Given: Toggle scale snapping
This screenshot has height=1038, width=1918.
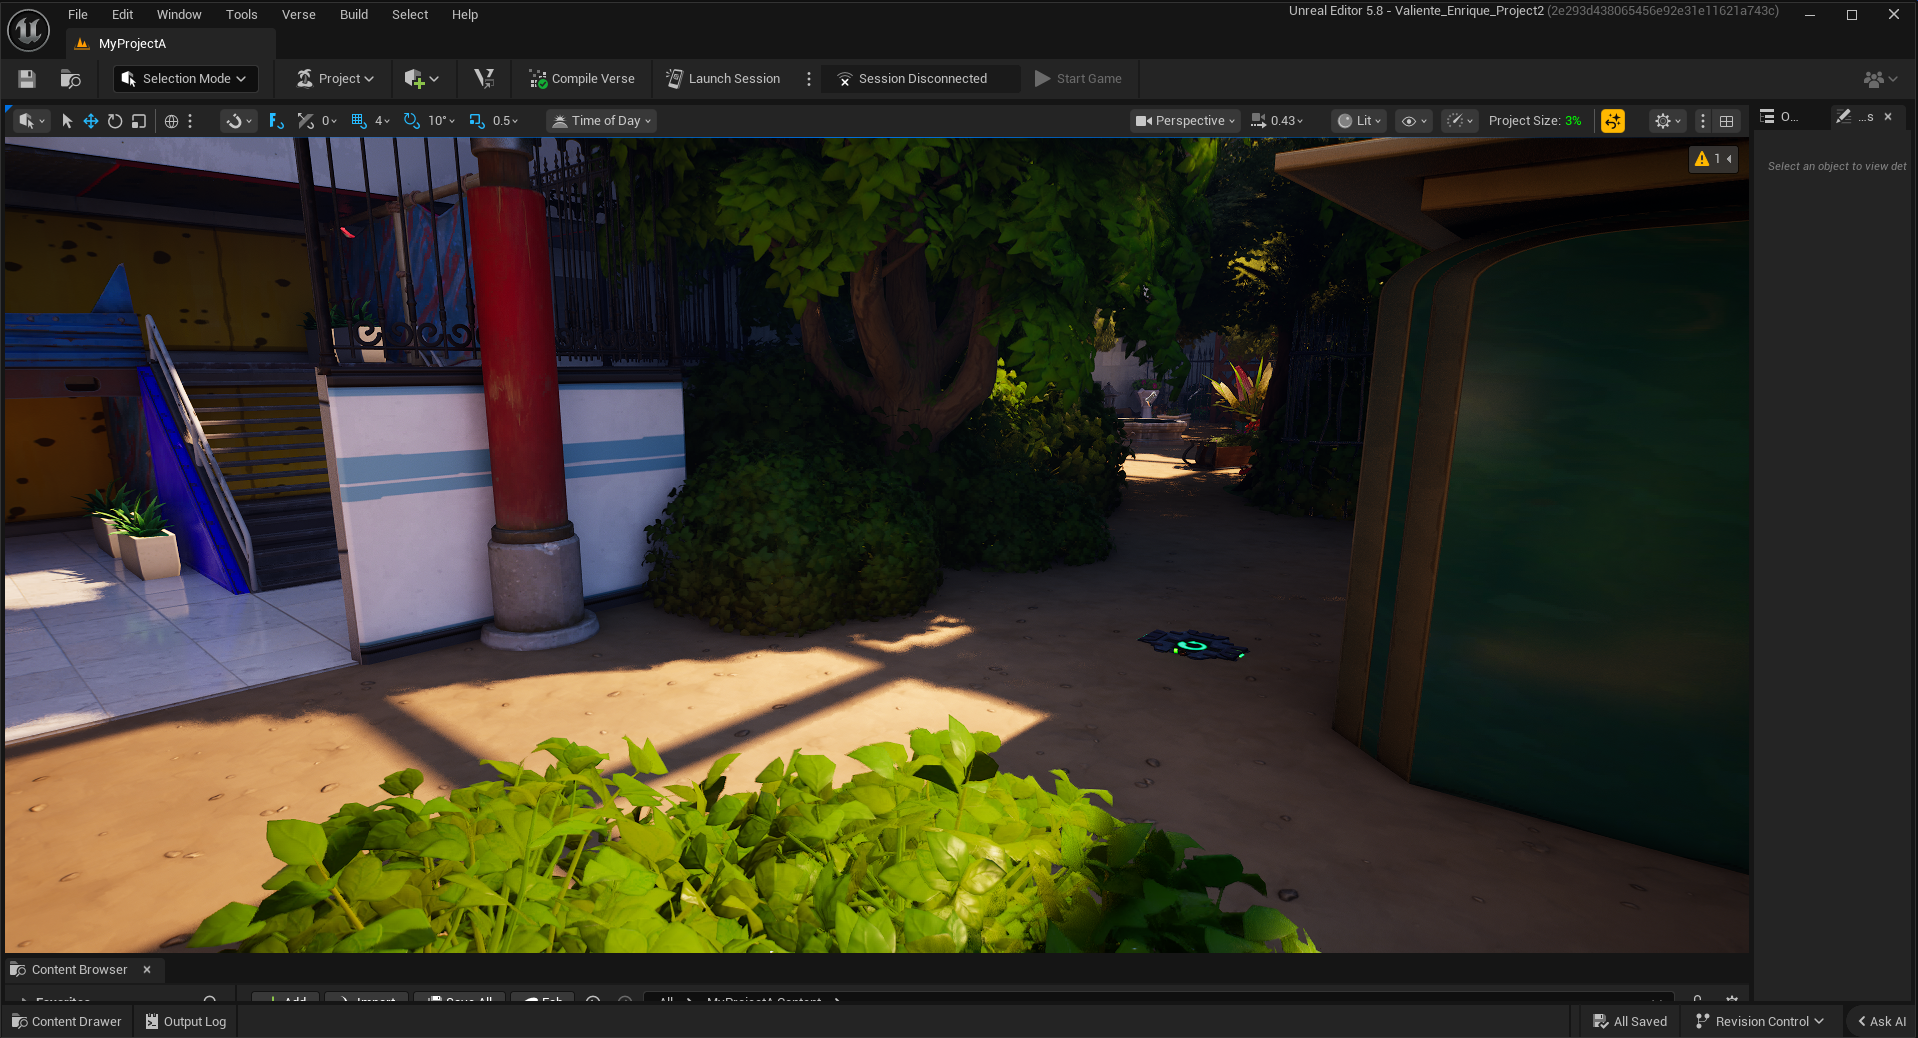Looking at the screenshot, I should (x=477, y=121).
